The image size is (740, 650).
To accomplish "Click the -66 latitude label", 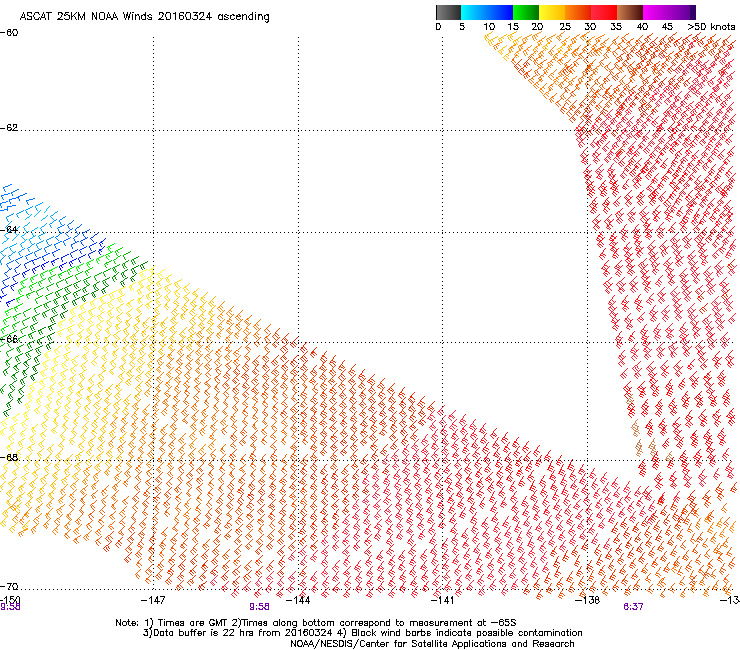I will click(x=9, y=339).
